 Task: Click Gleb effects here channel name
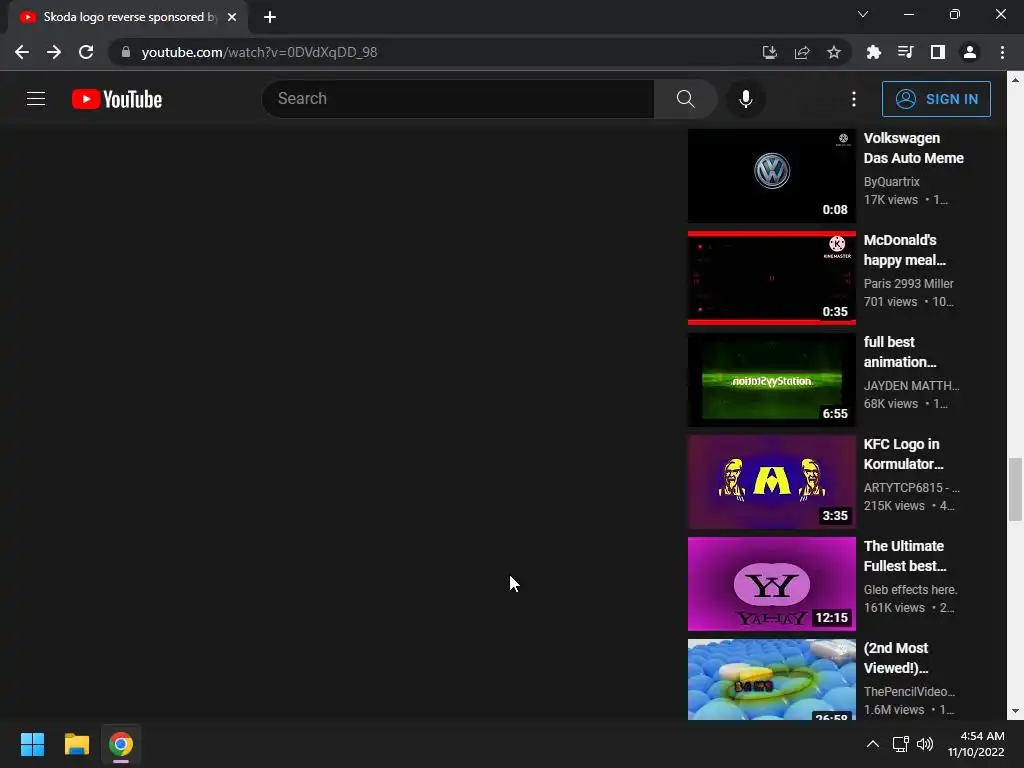tap(910, 589)
